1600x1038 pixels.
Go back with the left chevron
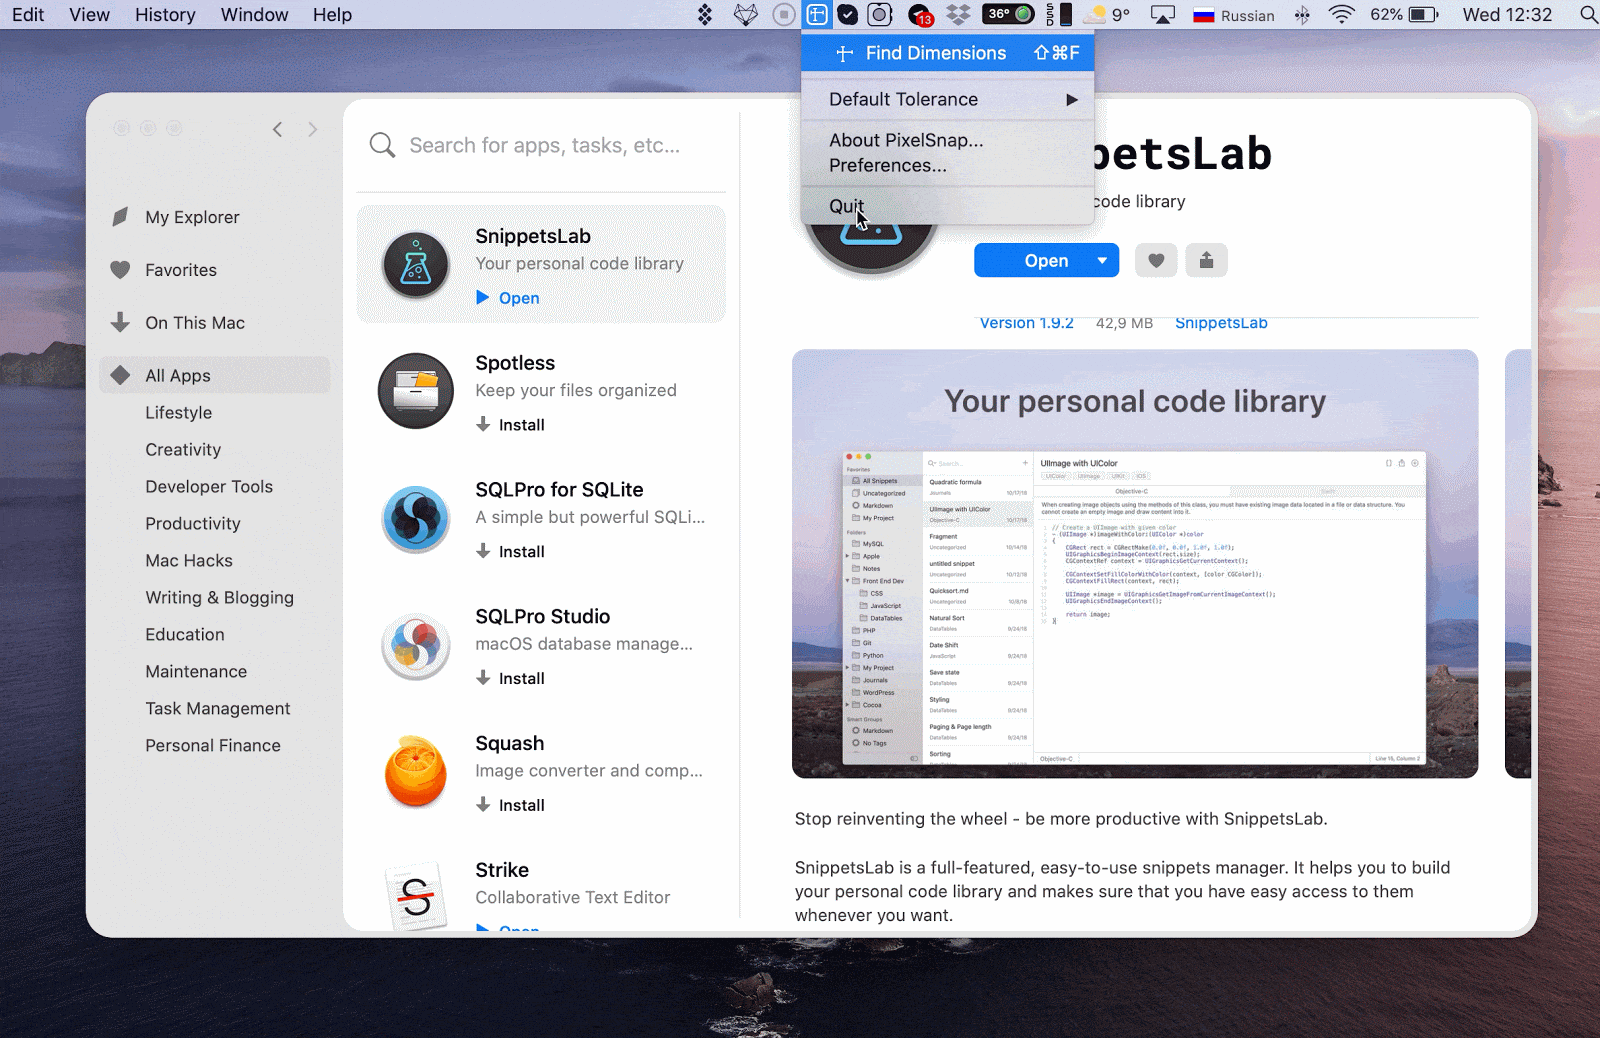pyautogui.click(x=278, y=129)
